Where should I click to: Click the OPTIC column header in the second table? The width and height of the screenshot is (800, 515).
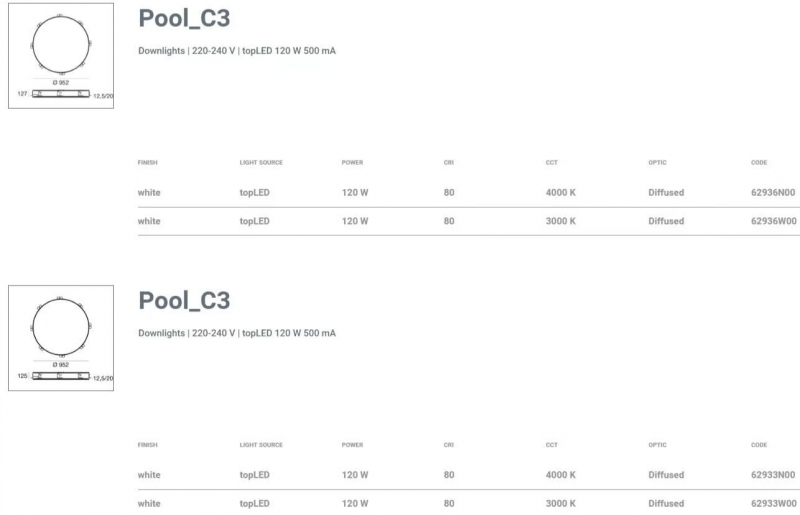coord(657,445)
